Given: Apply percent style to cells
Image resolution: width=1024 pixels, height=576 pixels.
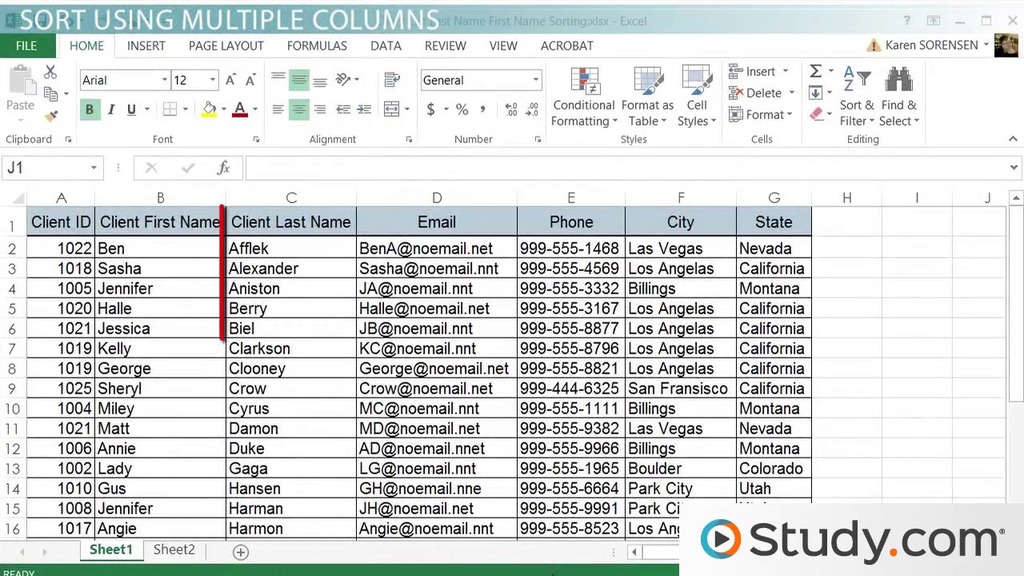Looking at the screenshot, I should pyautogui.click(x=462, y=109).
